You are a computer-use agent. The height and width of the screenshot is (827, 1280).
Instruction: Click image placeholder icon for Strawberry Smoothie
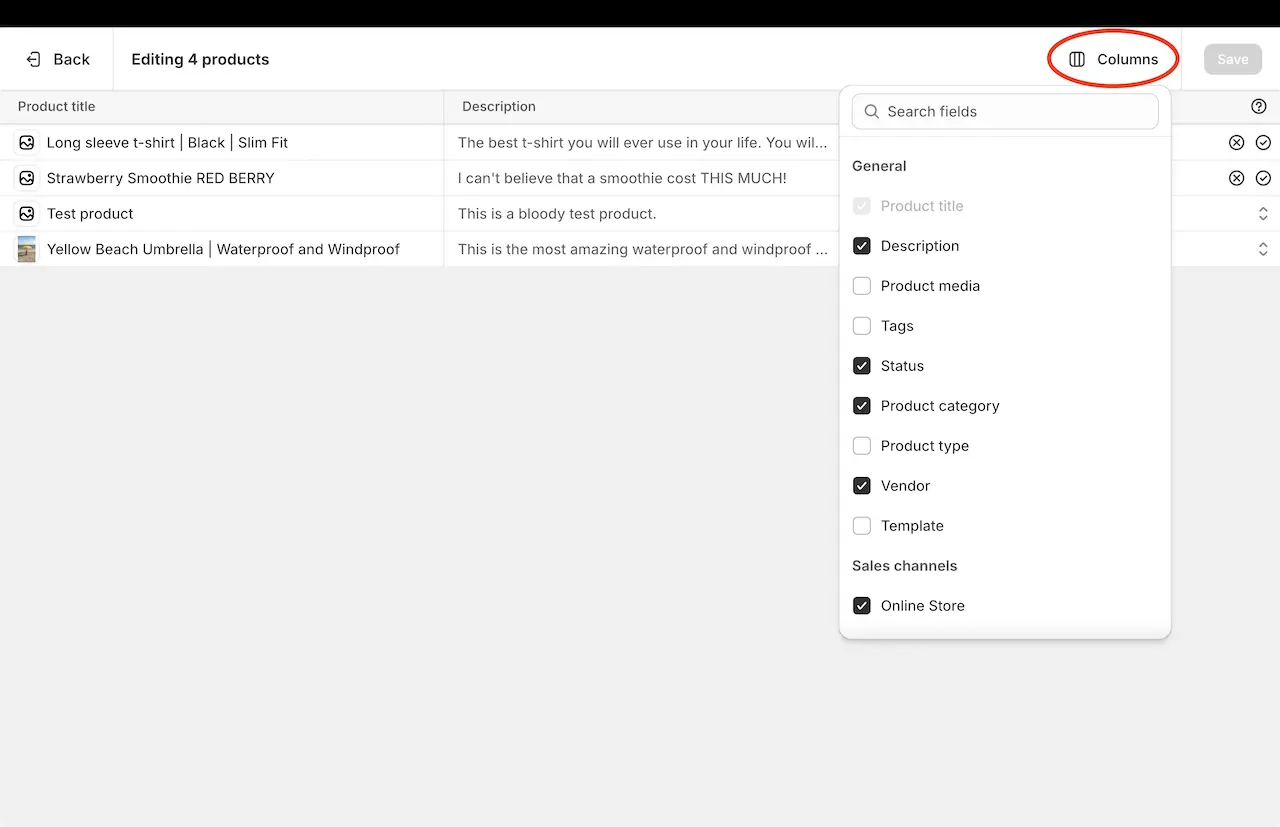coord(27,178)
